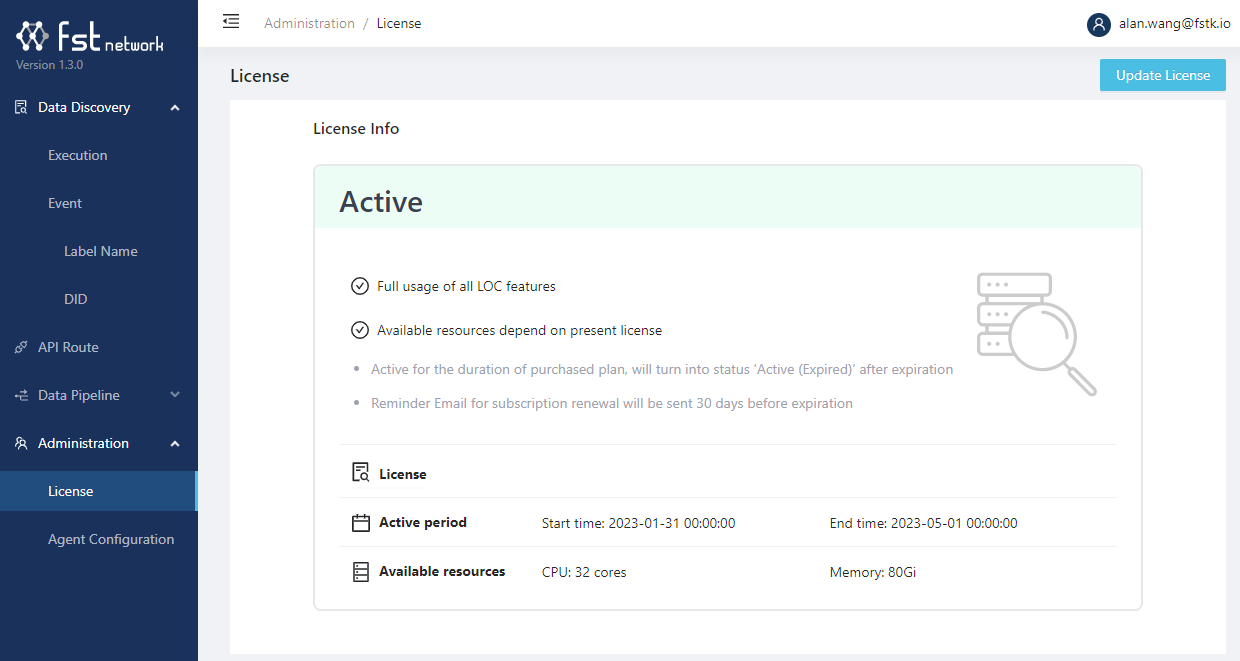The width and height of the screenshot is (1240, 661).
Task: Open Execution in the sidebar
Action: tap(78, 155)
